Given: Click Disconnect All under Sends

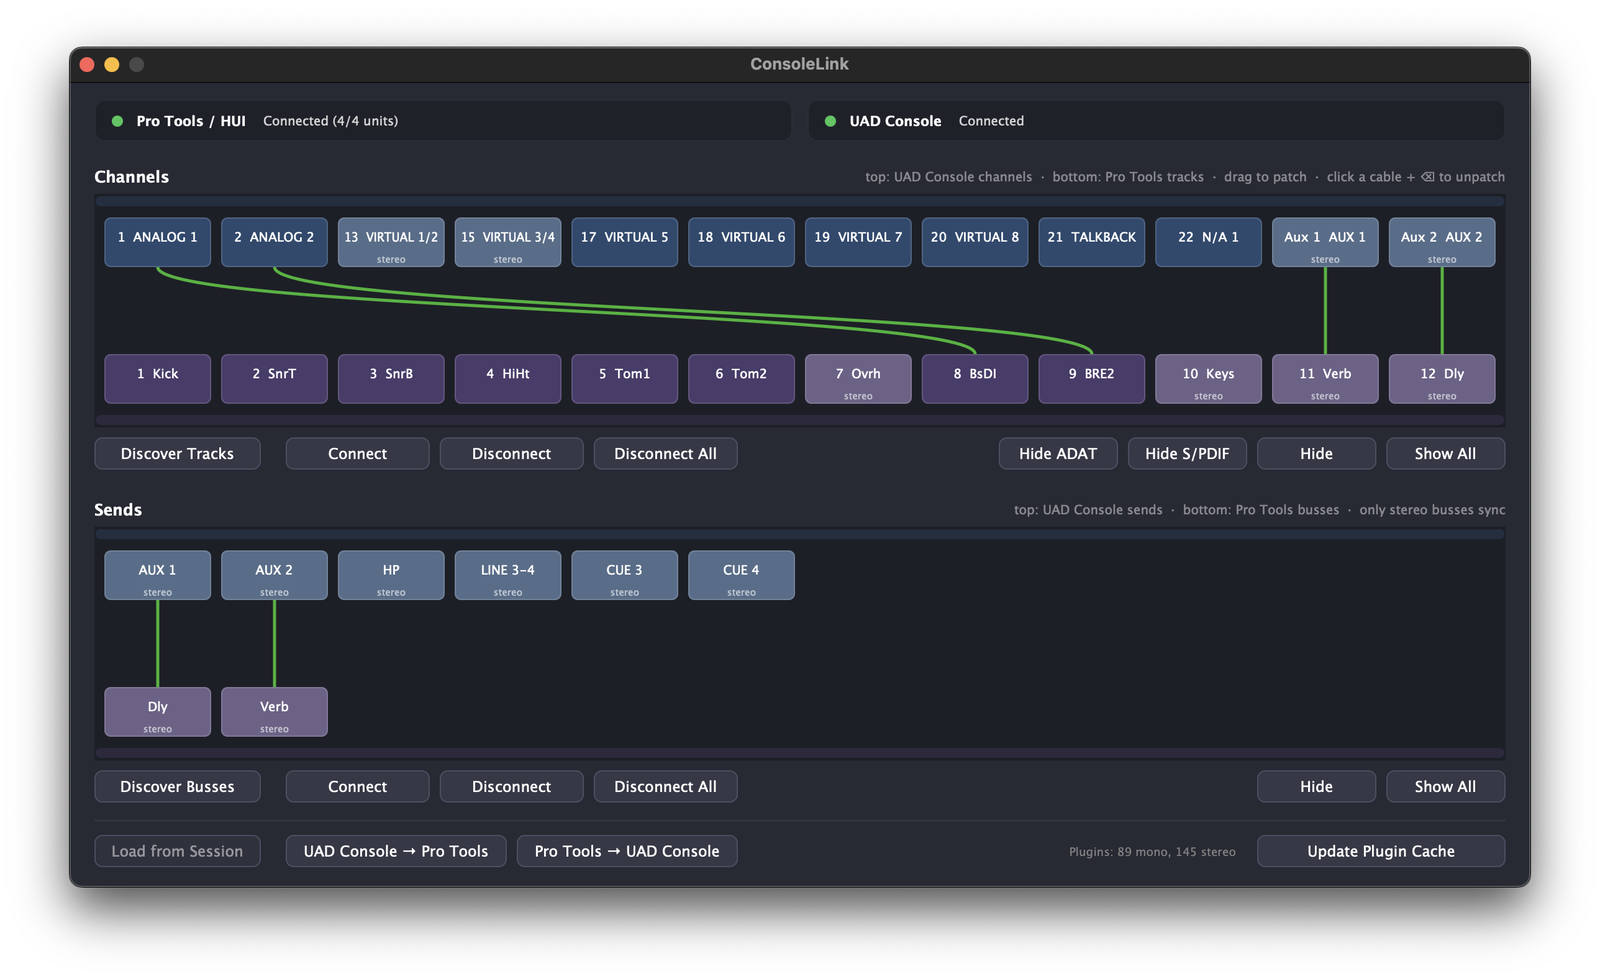Looking at the screenshot, I should click(665, 786).
